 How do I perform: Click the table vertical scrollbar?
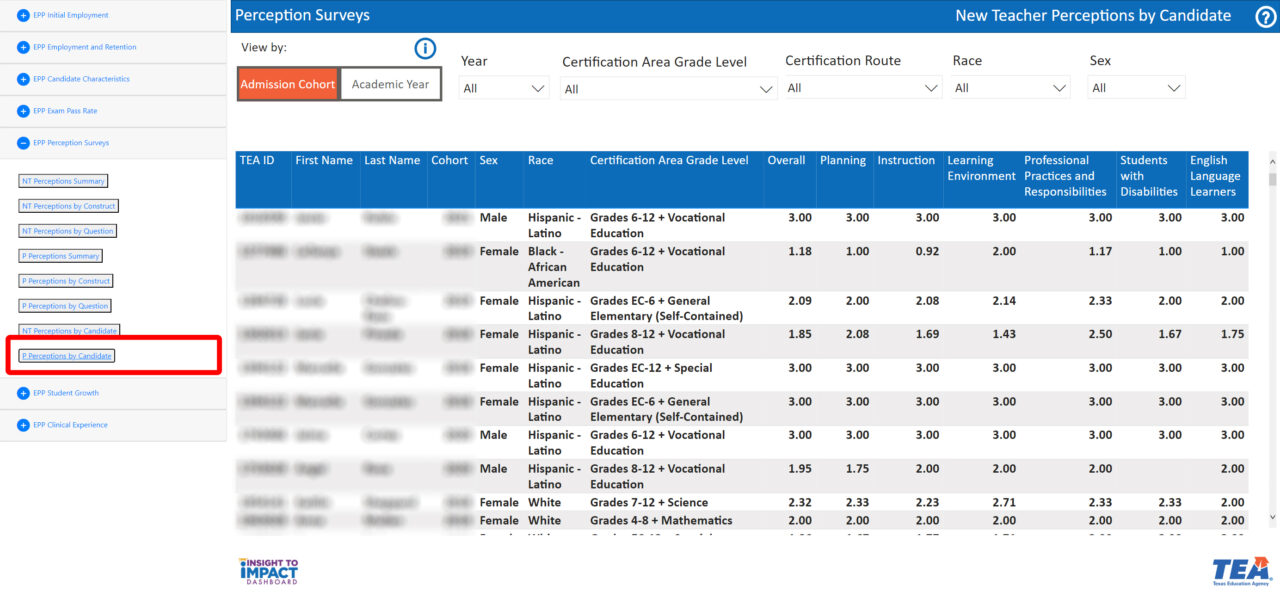pyautogui.click(x=1272, y=338)
